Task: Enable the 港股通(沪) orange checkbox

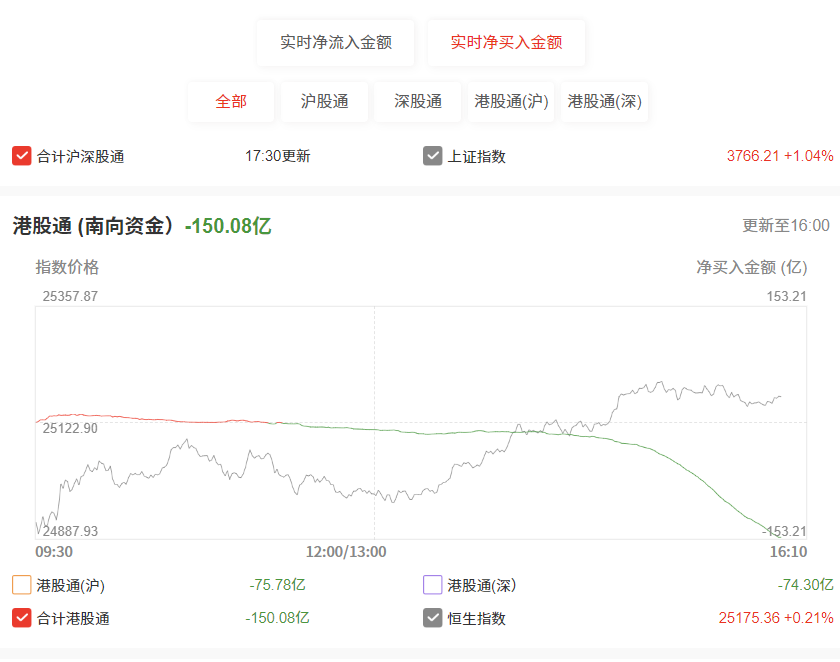Action: tap(21, 585)
